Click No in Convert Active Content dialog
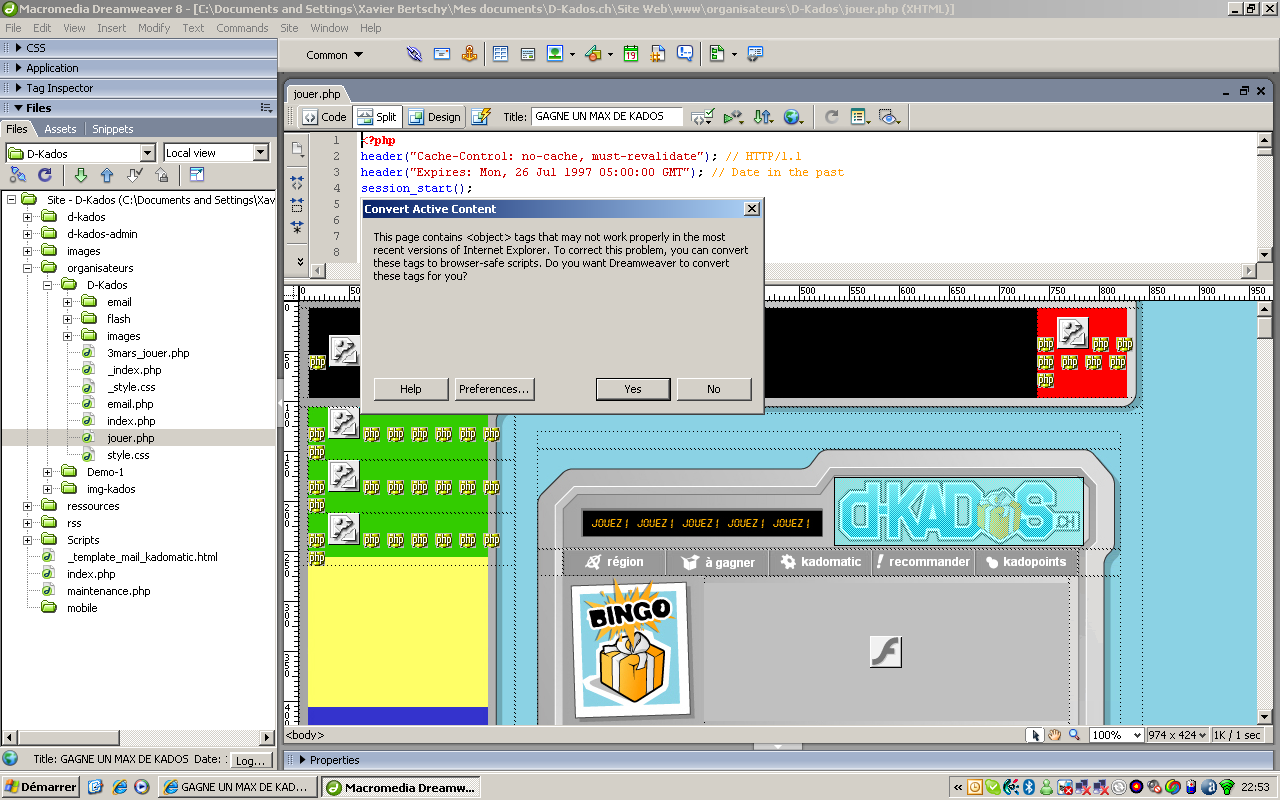 pos(714,389)
